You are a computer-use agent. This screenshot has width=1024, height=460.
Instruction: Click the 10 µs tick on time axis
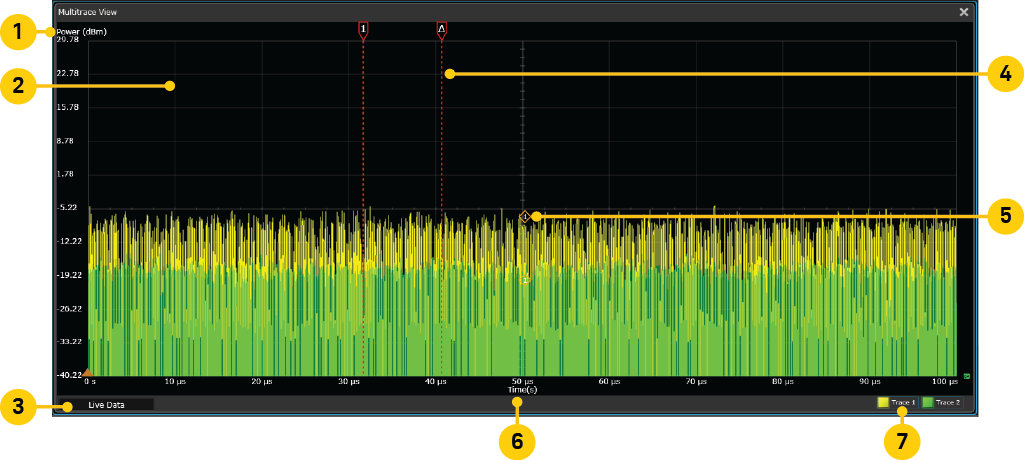pos(175,381)
